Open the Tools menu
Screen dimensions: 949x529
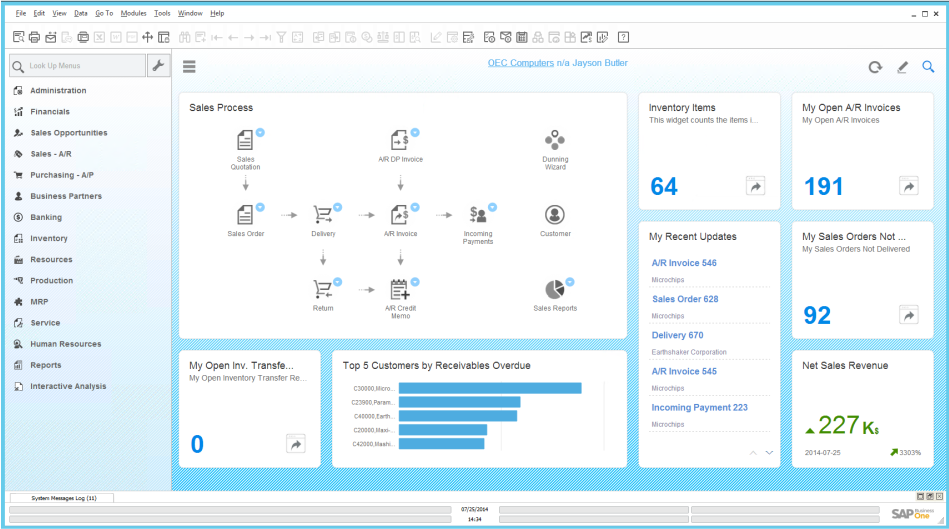(162, 13)
